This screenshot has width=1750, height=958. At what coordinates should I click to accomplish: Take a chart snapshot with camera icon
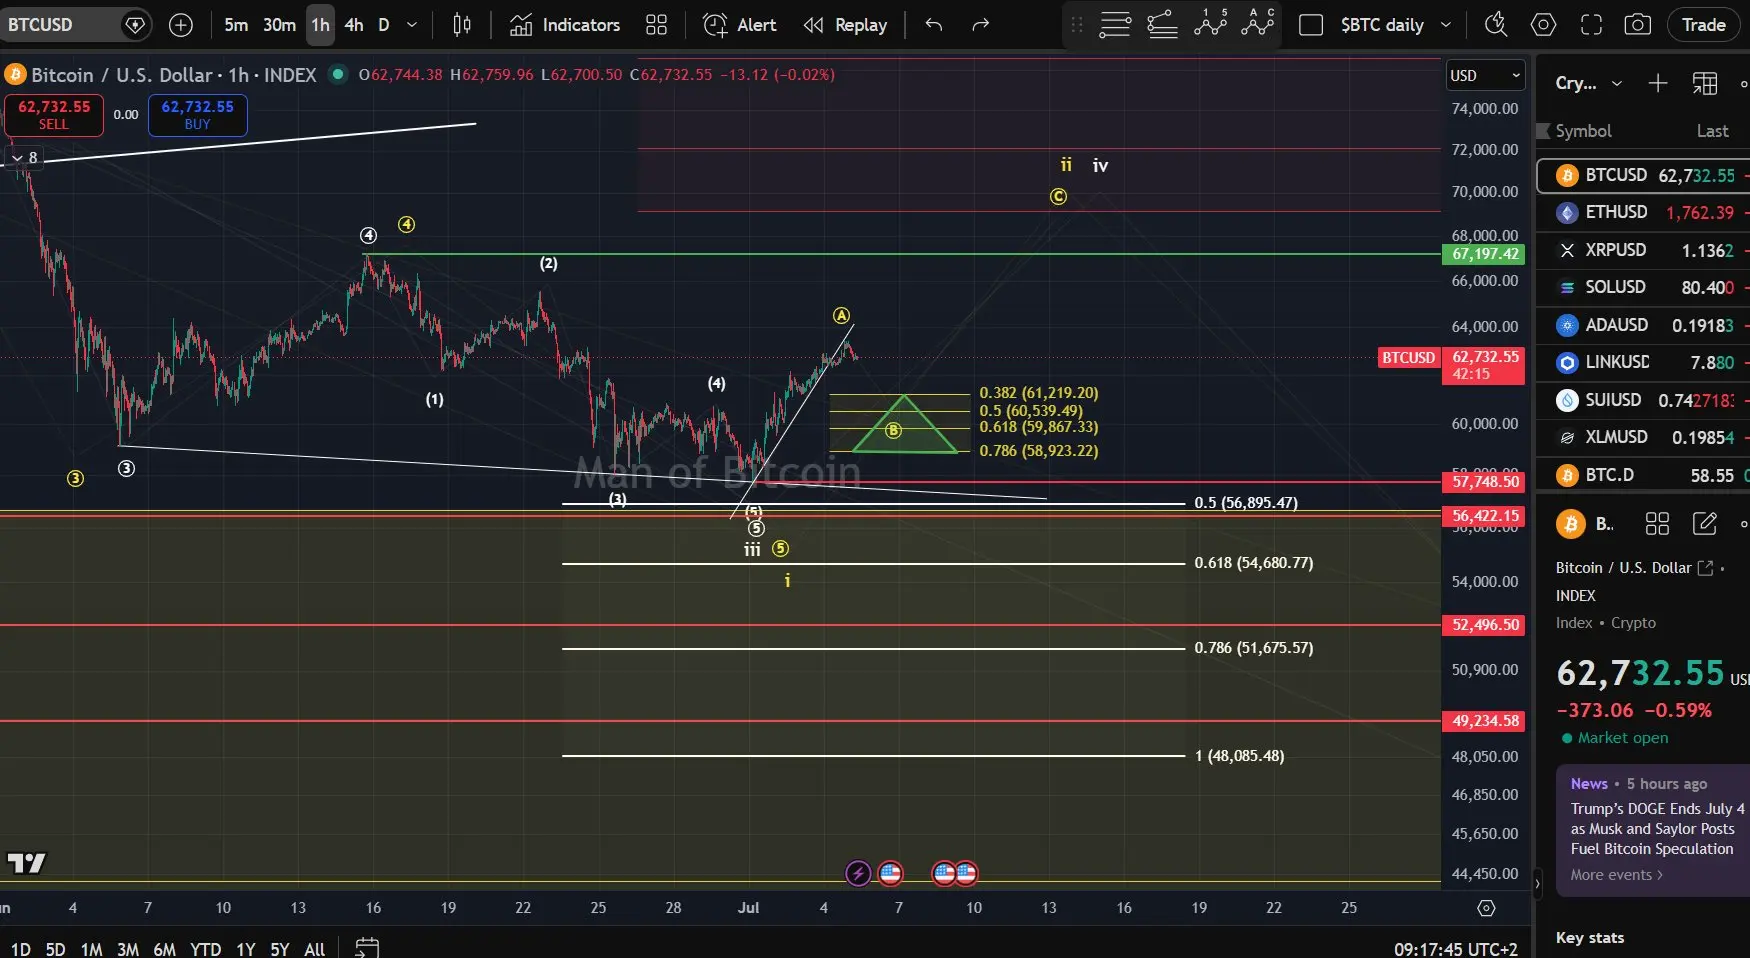click(1638, 25)
